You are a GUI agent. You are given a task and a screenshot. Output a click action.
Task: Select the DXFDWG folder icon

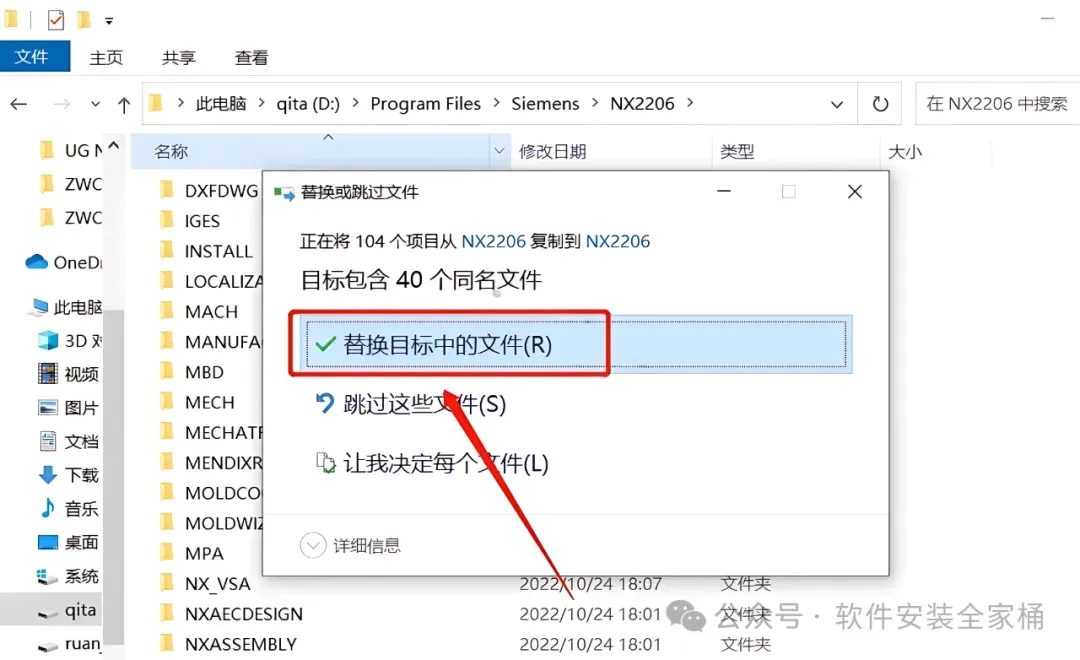click(x=167, y=189)
